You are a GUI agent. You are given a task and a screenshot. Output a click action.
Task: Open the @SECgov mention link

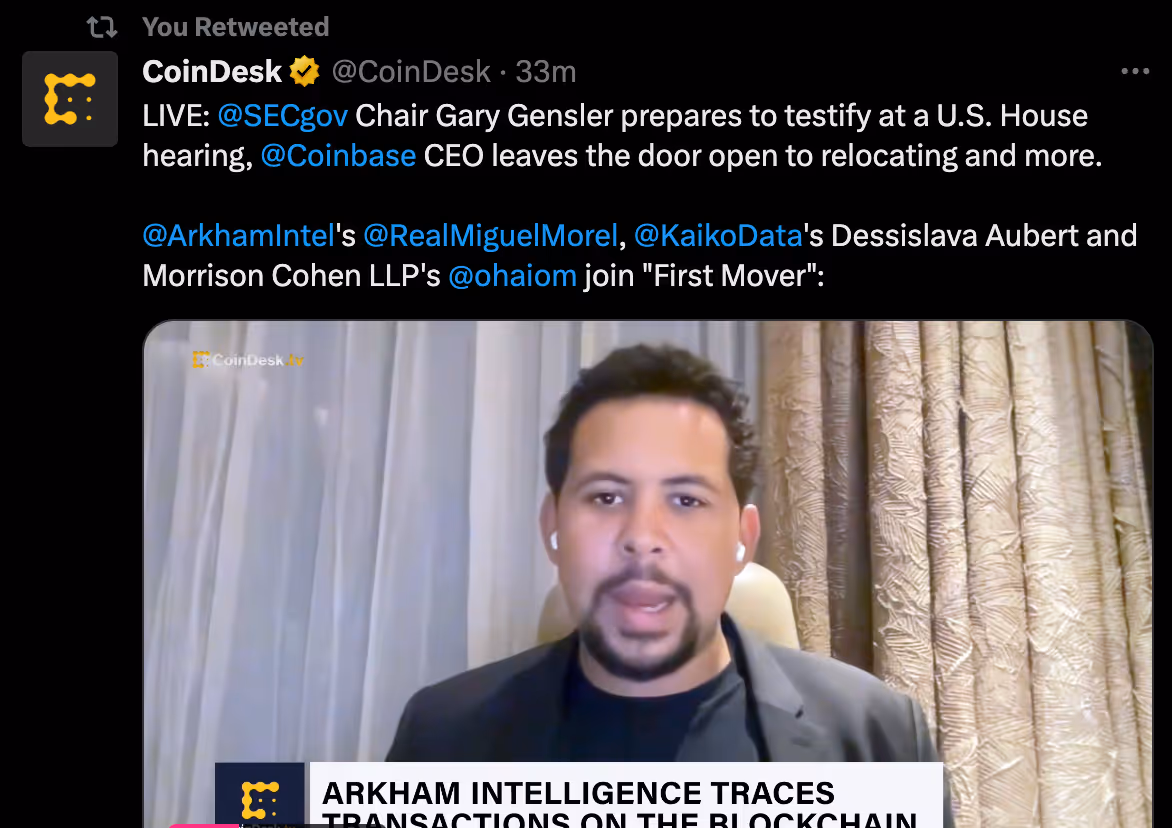(283, 116)
